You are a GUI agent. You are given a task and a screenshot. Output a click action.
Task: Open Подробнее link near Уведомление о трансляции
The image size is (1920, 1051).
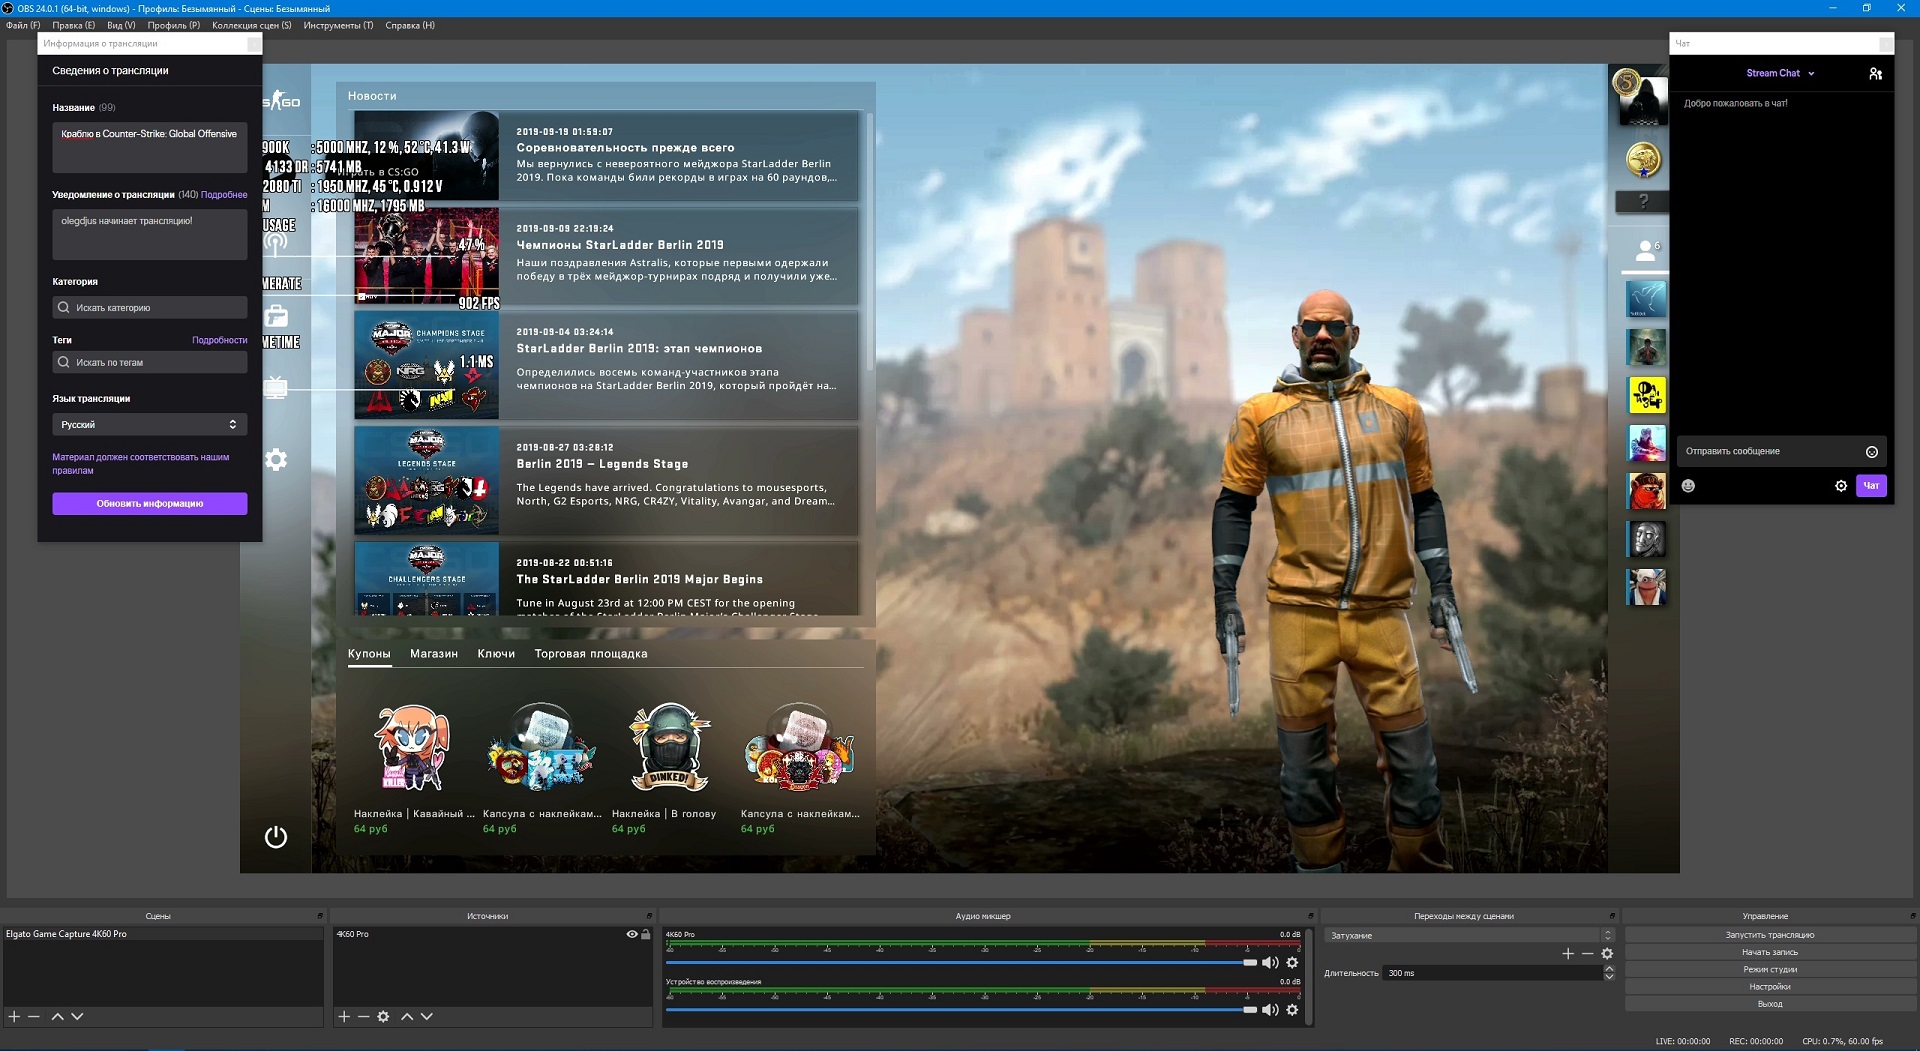click(224, 195)
